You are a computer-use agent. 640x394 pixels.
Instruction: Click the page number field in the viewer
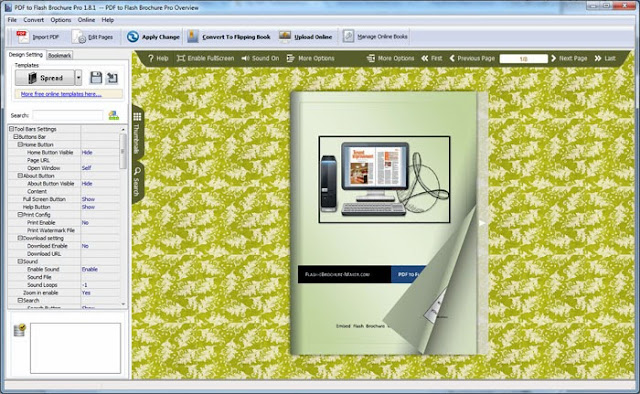tap(523, 59)
